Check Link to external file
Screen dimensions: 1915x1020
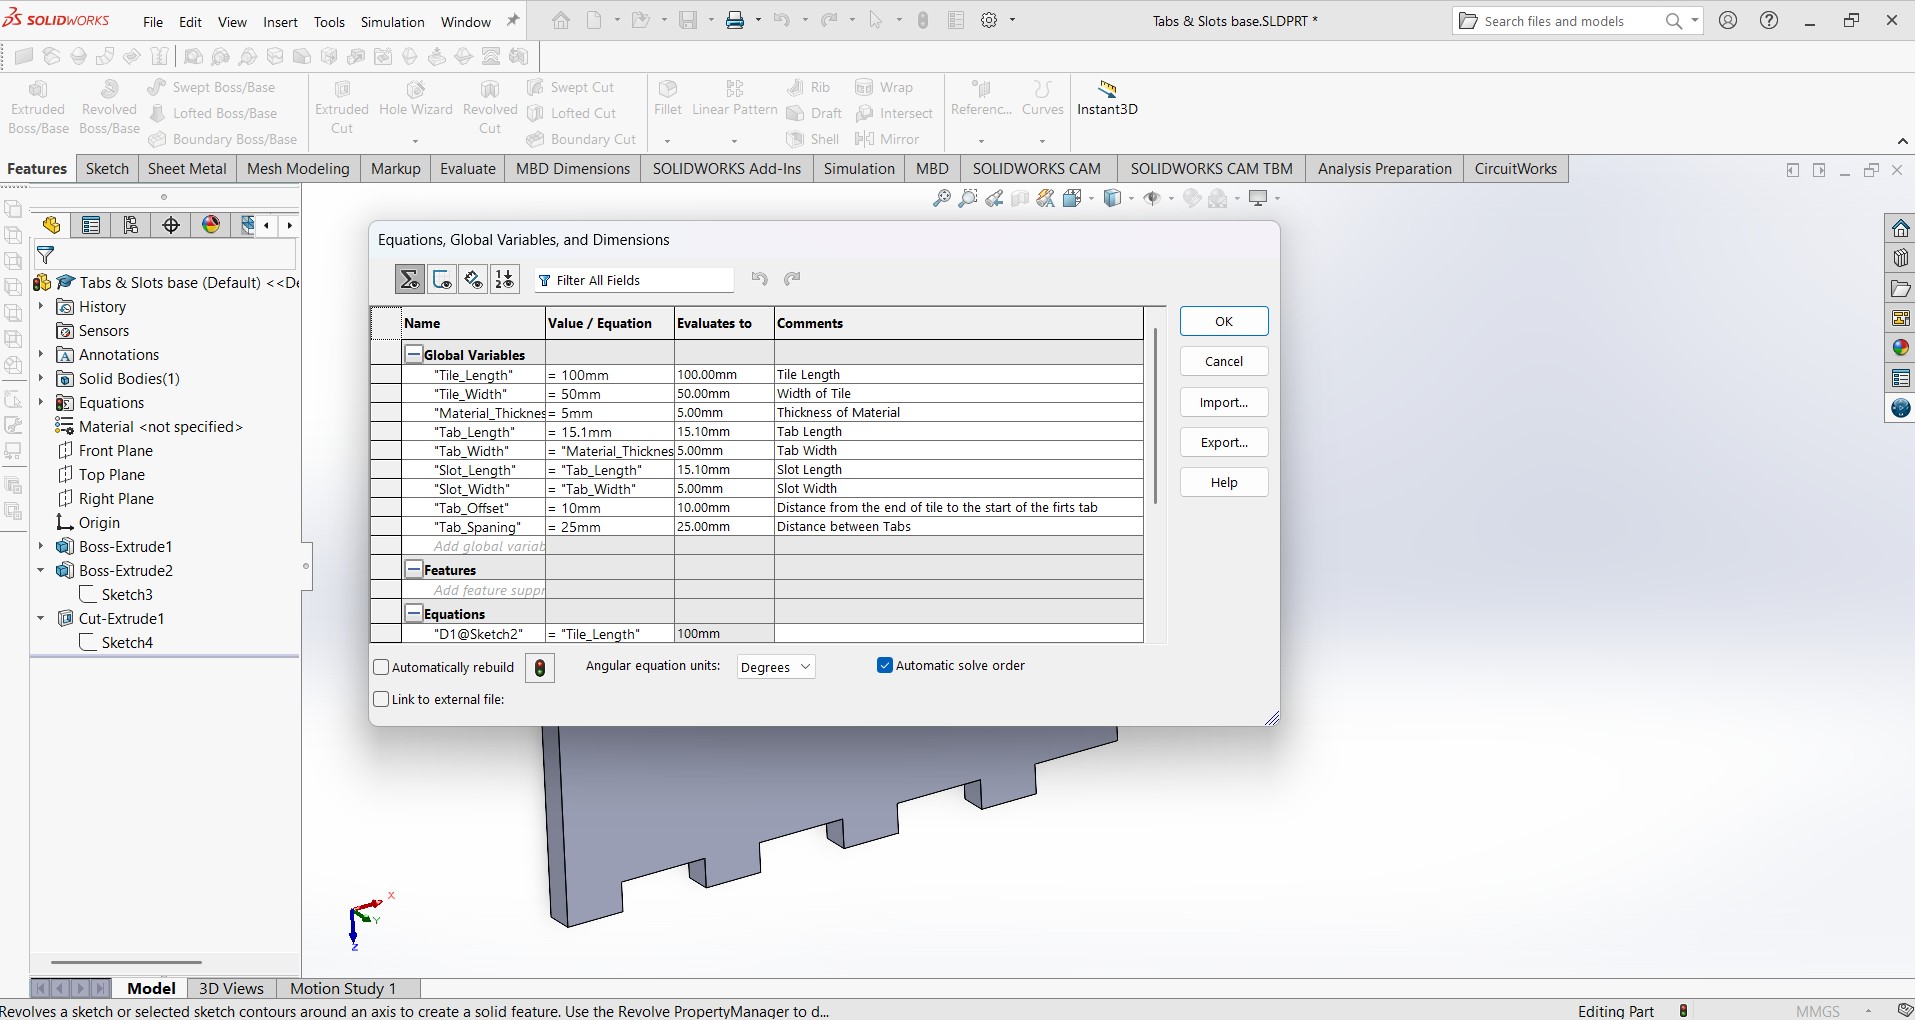click(x=381, y=699)
